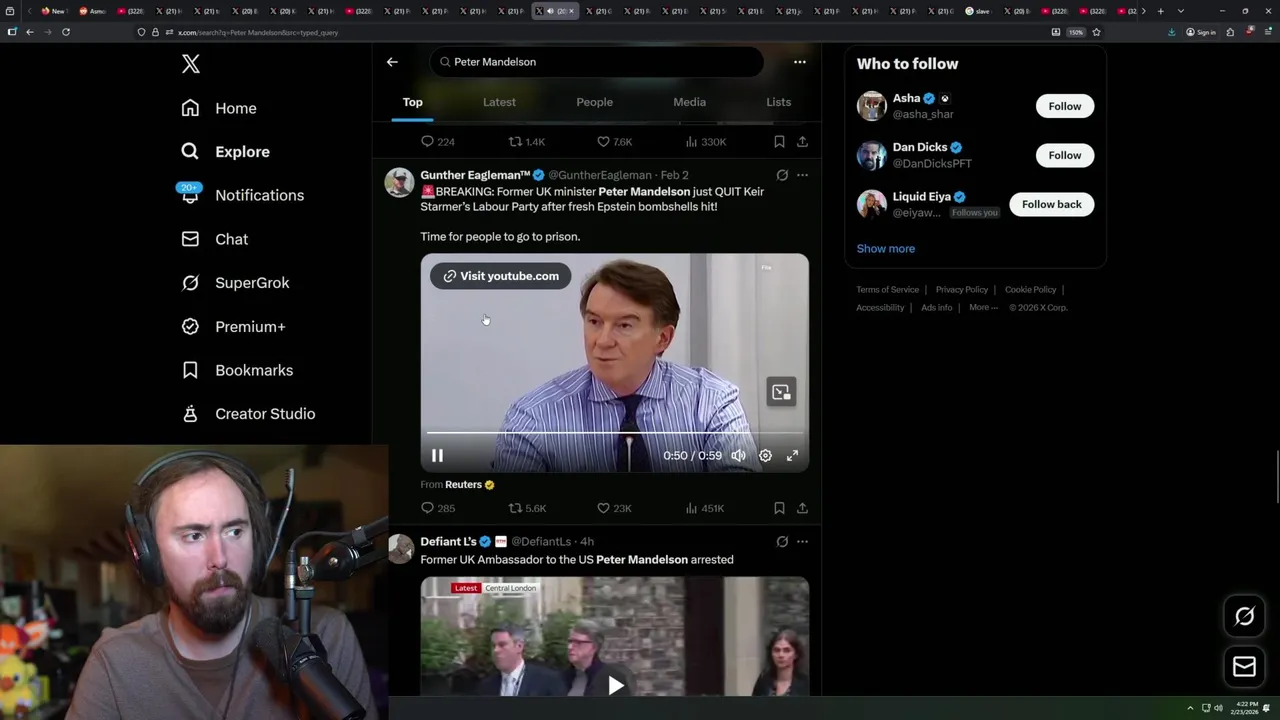Follow Dan Dicks
1280x720 pixels.
1065,155
